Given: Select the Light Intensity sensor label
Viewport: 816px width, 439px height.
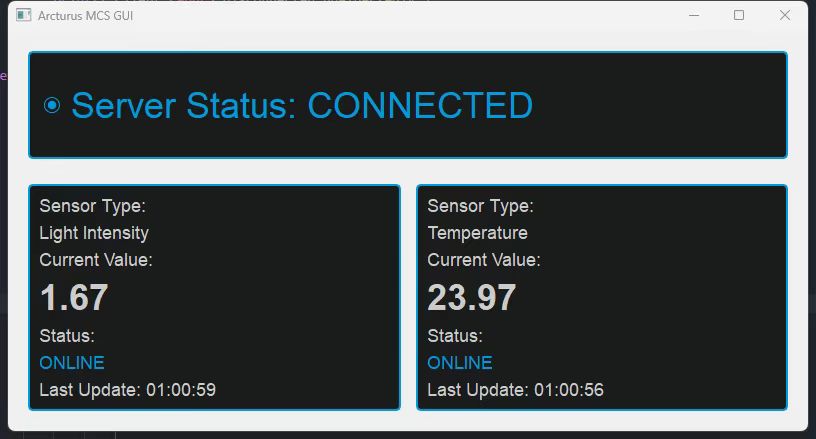Looking at the screenshot, I should click(x=94, y=233).
